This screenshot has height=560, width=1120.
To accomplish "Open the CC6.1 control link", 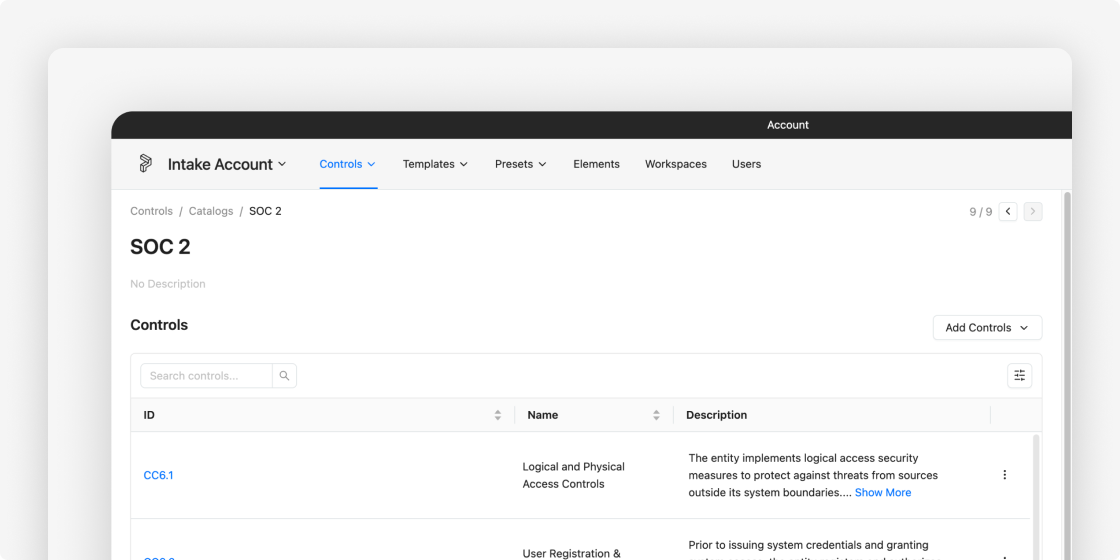I will [159, 475].
